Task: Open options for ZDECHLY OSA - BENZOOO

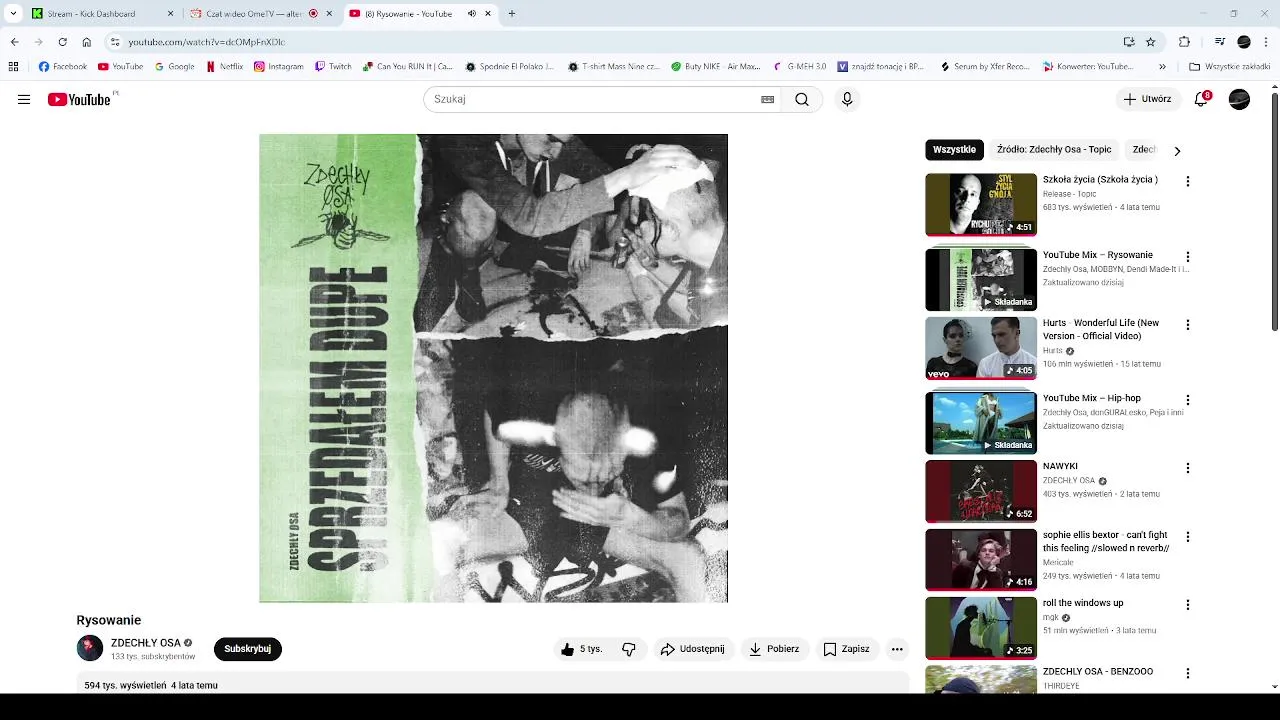Action: pos(1188,673)
